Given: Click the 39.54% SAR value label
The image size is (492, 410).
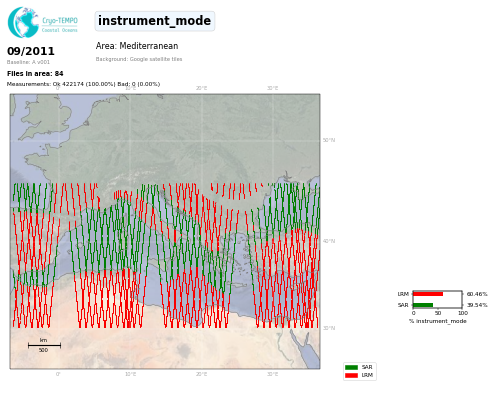Looking at the screenshot, I should (x=477, y=305).
